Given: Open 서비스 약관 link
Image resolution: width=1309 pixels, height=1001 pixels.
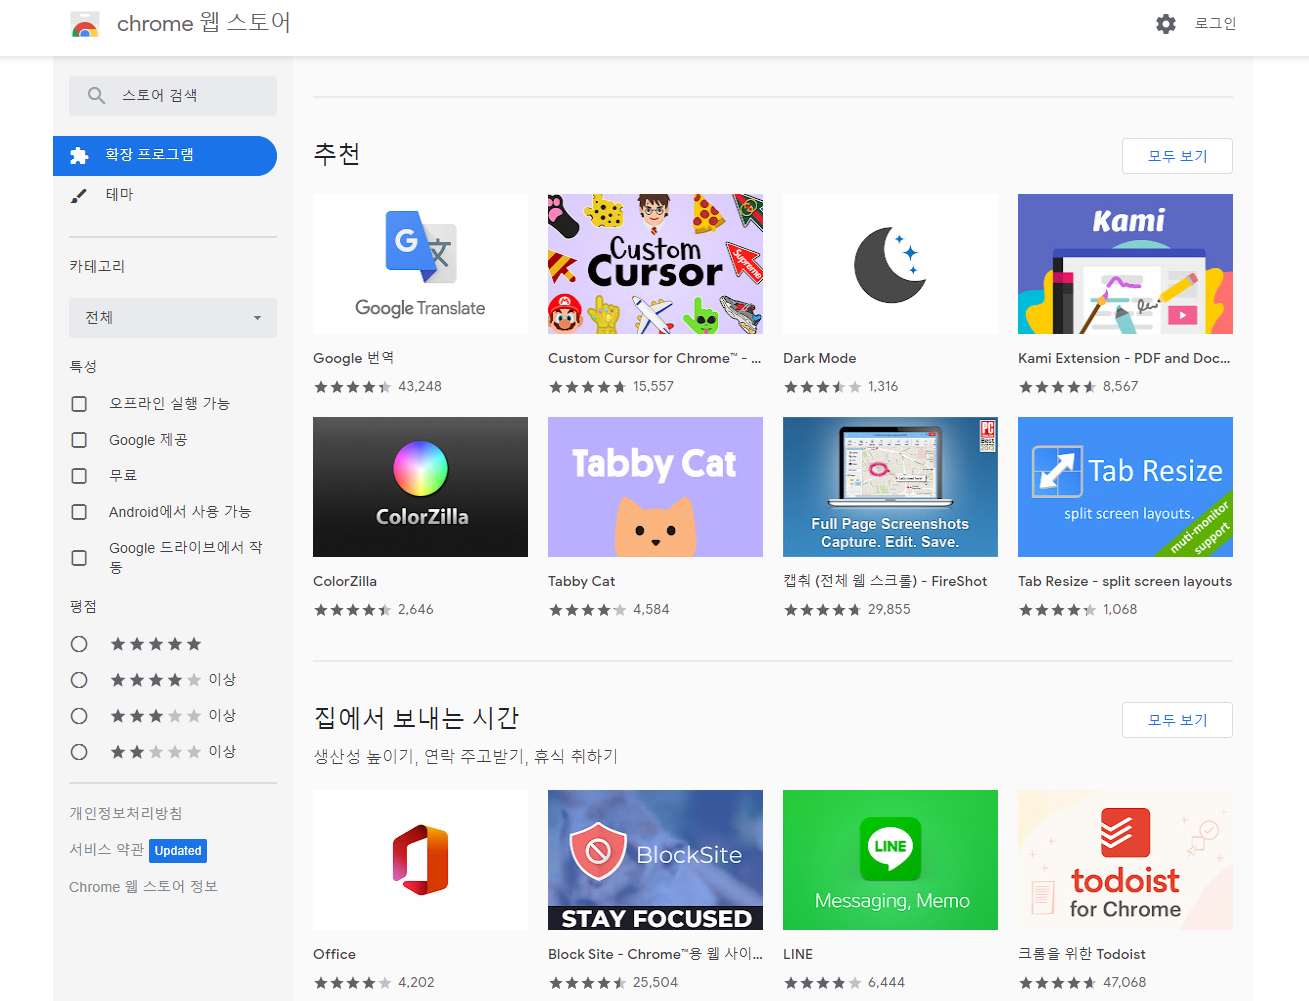Looking at the screenshot, I should tap(106, 849).
